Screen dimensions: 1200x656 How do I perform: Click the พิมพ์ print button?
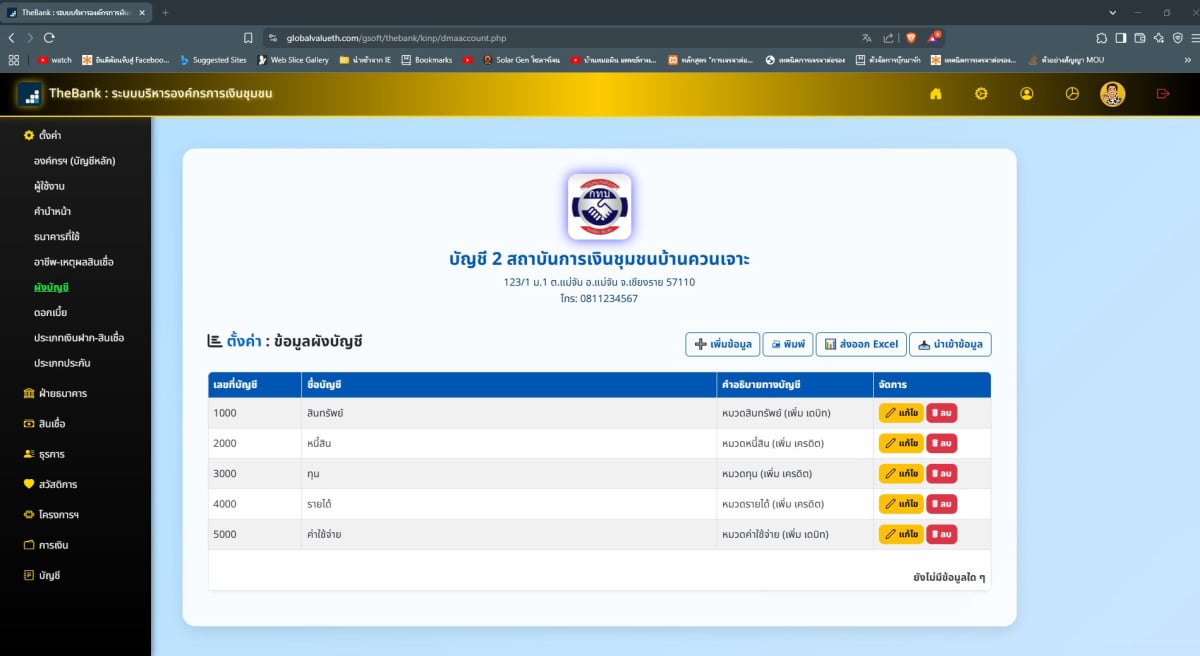pos(788,344)
